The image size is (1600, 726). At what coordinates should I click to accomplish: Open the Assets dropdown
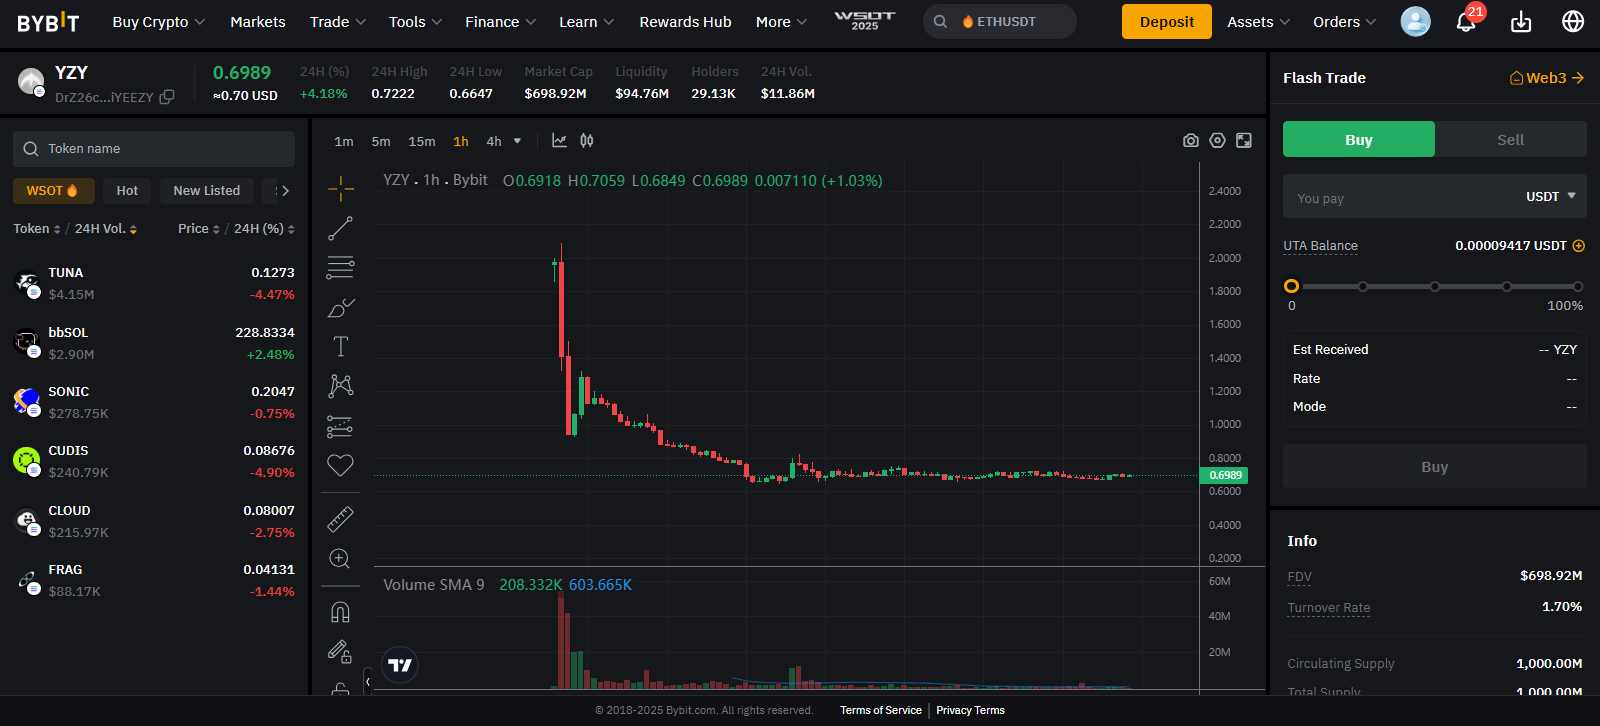pyautogui.click(x=1258, y=22)
